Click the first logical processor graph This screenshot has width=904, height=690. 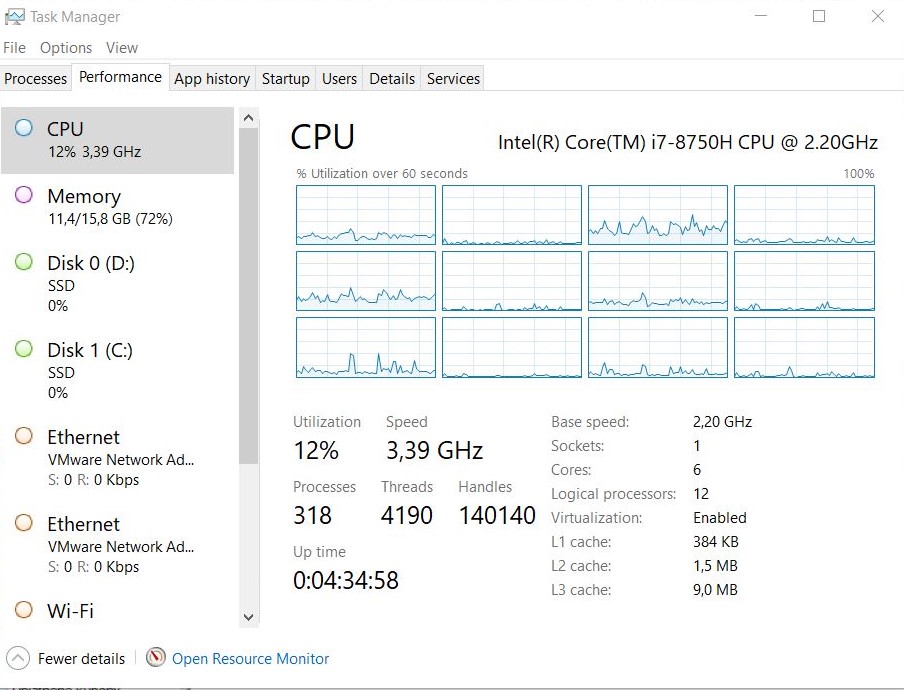(365, 215)
